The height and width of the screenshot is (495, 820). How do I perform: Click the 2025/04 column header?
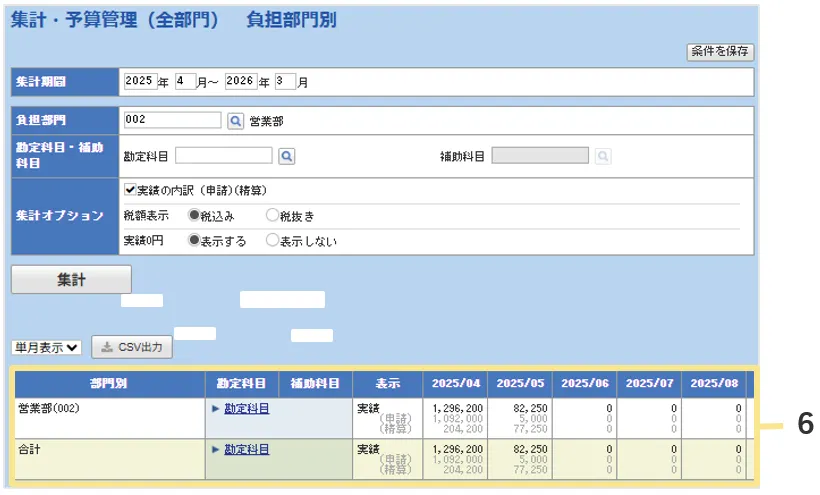click(x=455, y=383)
